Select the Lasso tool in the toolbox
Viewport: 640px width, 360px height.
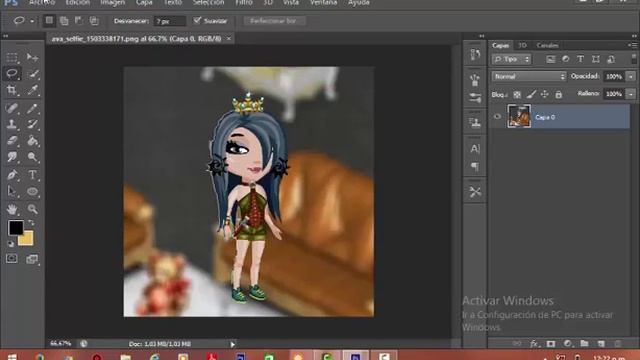pyautogui.click(x=12, y=73)
